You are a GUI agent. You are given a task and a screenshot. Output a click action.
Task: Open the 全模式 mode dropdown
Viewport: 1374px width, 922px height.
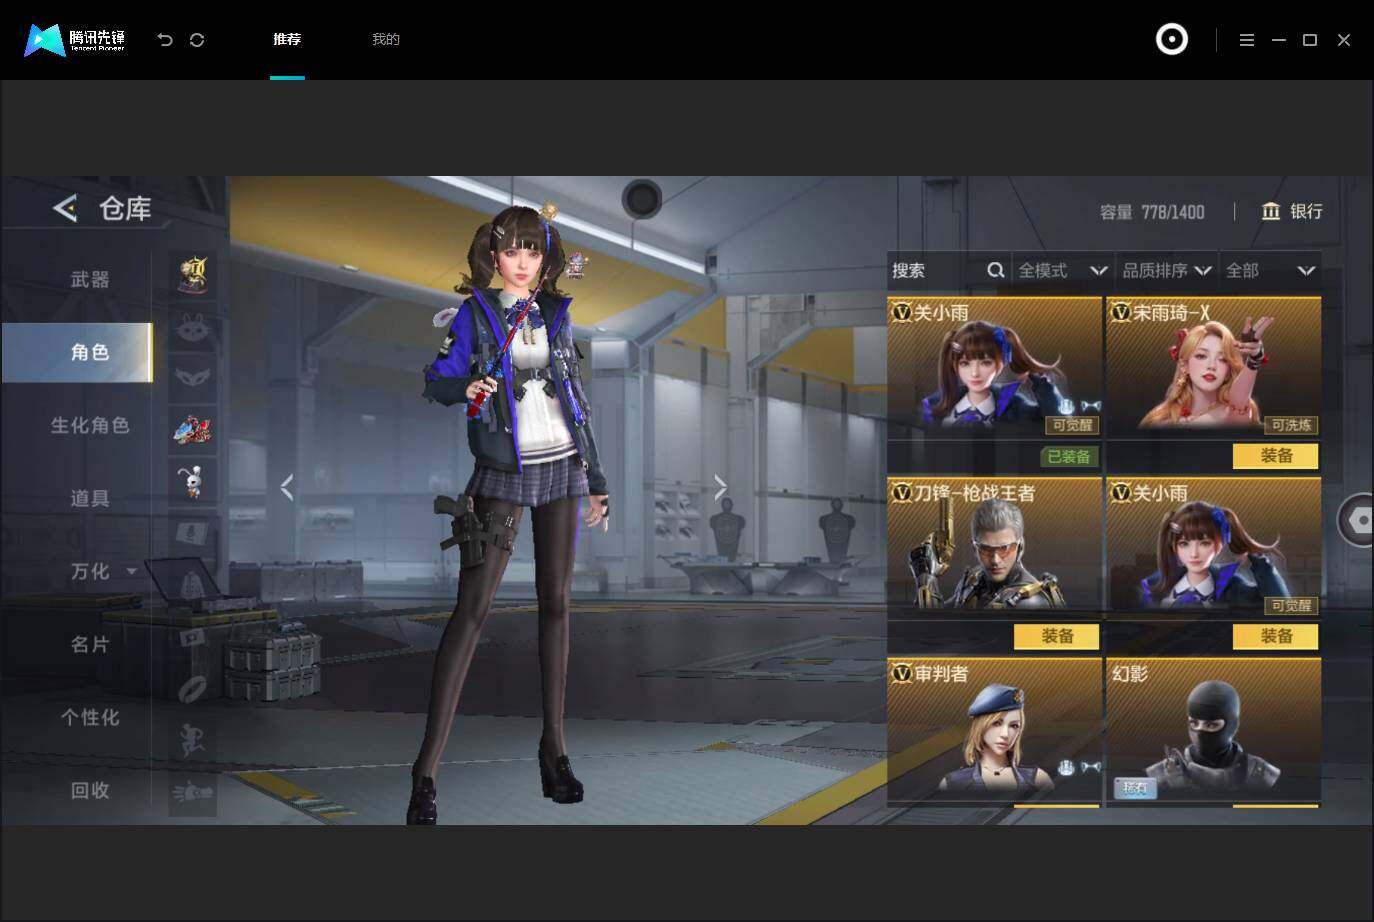pyautogui.click(x=1062, y=270)
